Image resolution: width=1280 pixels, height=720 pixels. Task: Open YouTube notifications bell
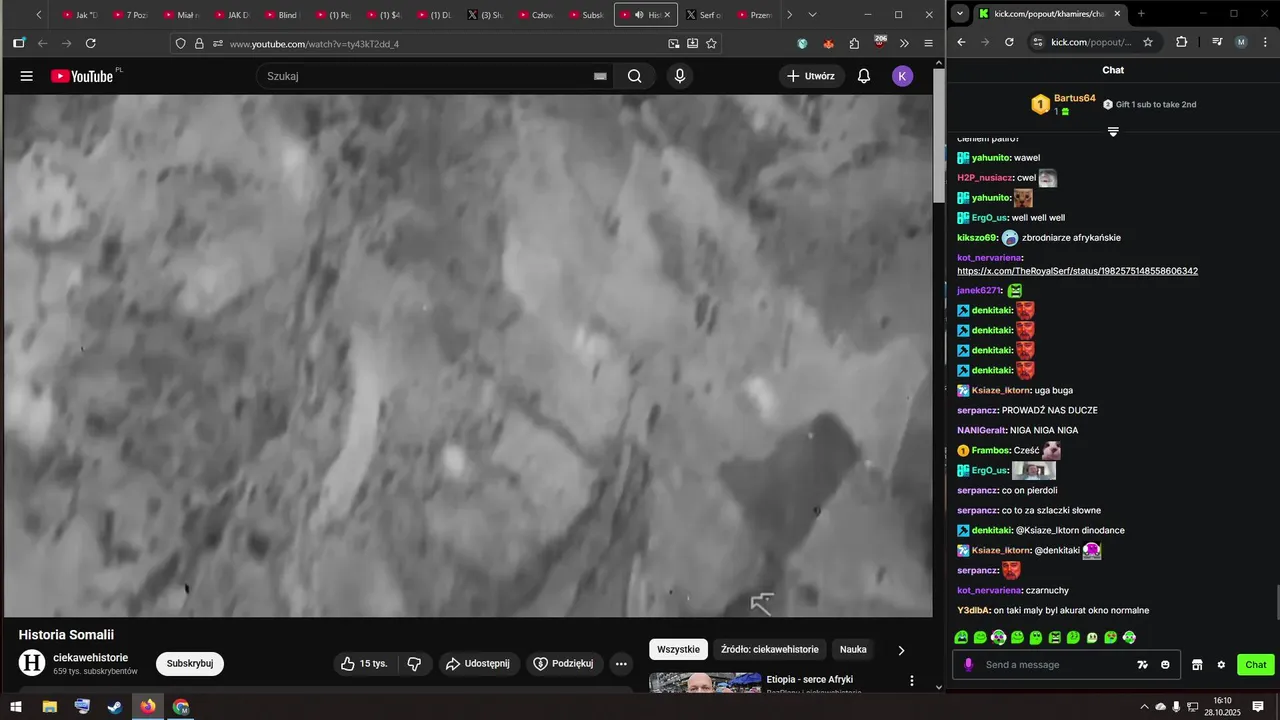(864, 76)
